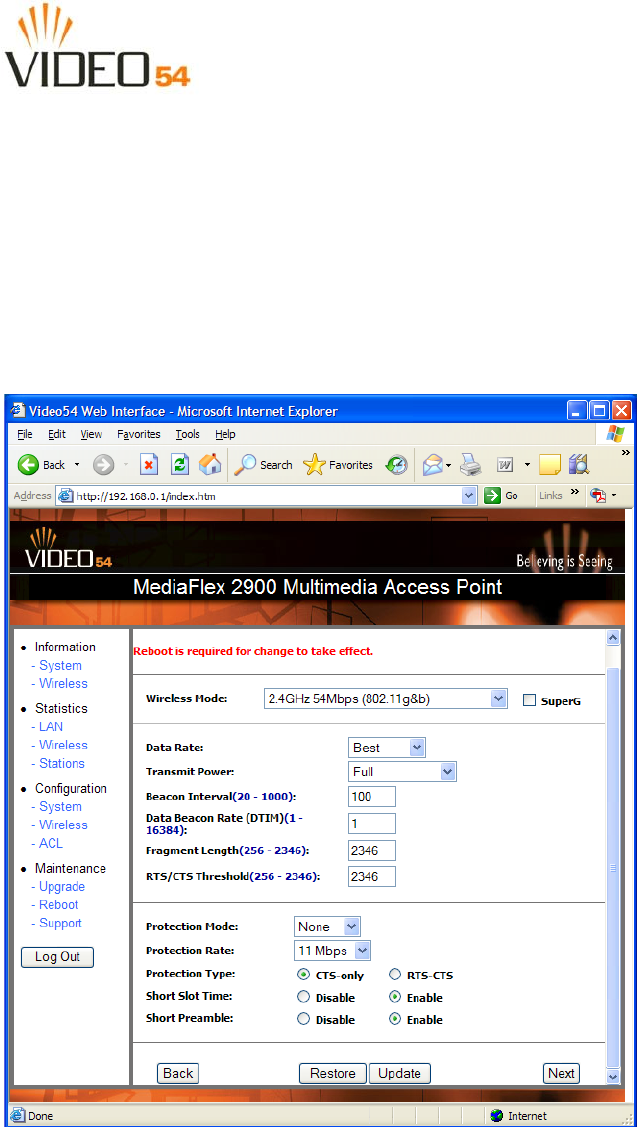
Task: Open the Protection Mode dropdown
Action: click(x=327, y=926)
